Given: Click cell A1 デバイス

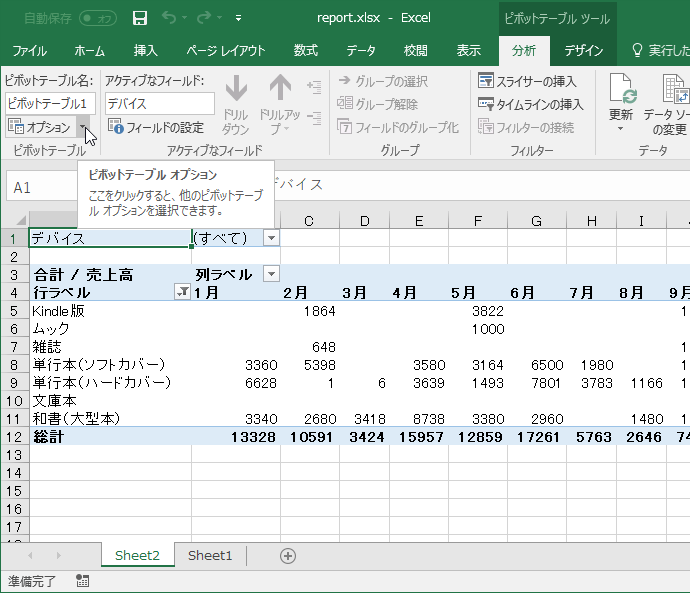Looking at the screenshot, I should pyautogui.click(x=110, y=238).
